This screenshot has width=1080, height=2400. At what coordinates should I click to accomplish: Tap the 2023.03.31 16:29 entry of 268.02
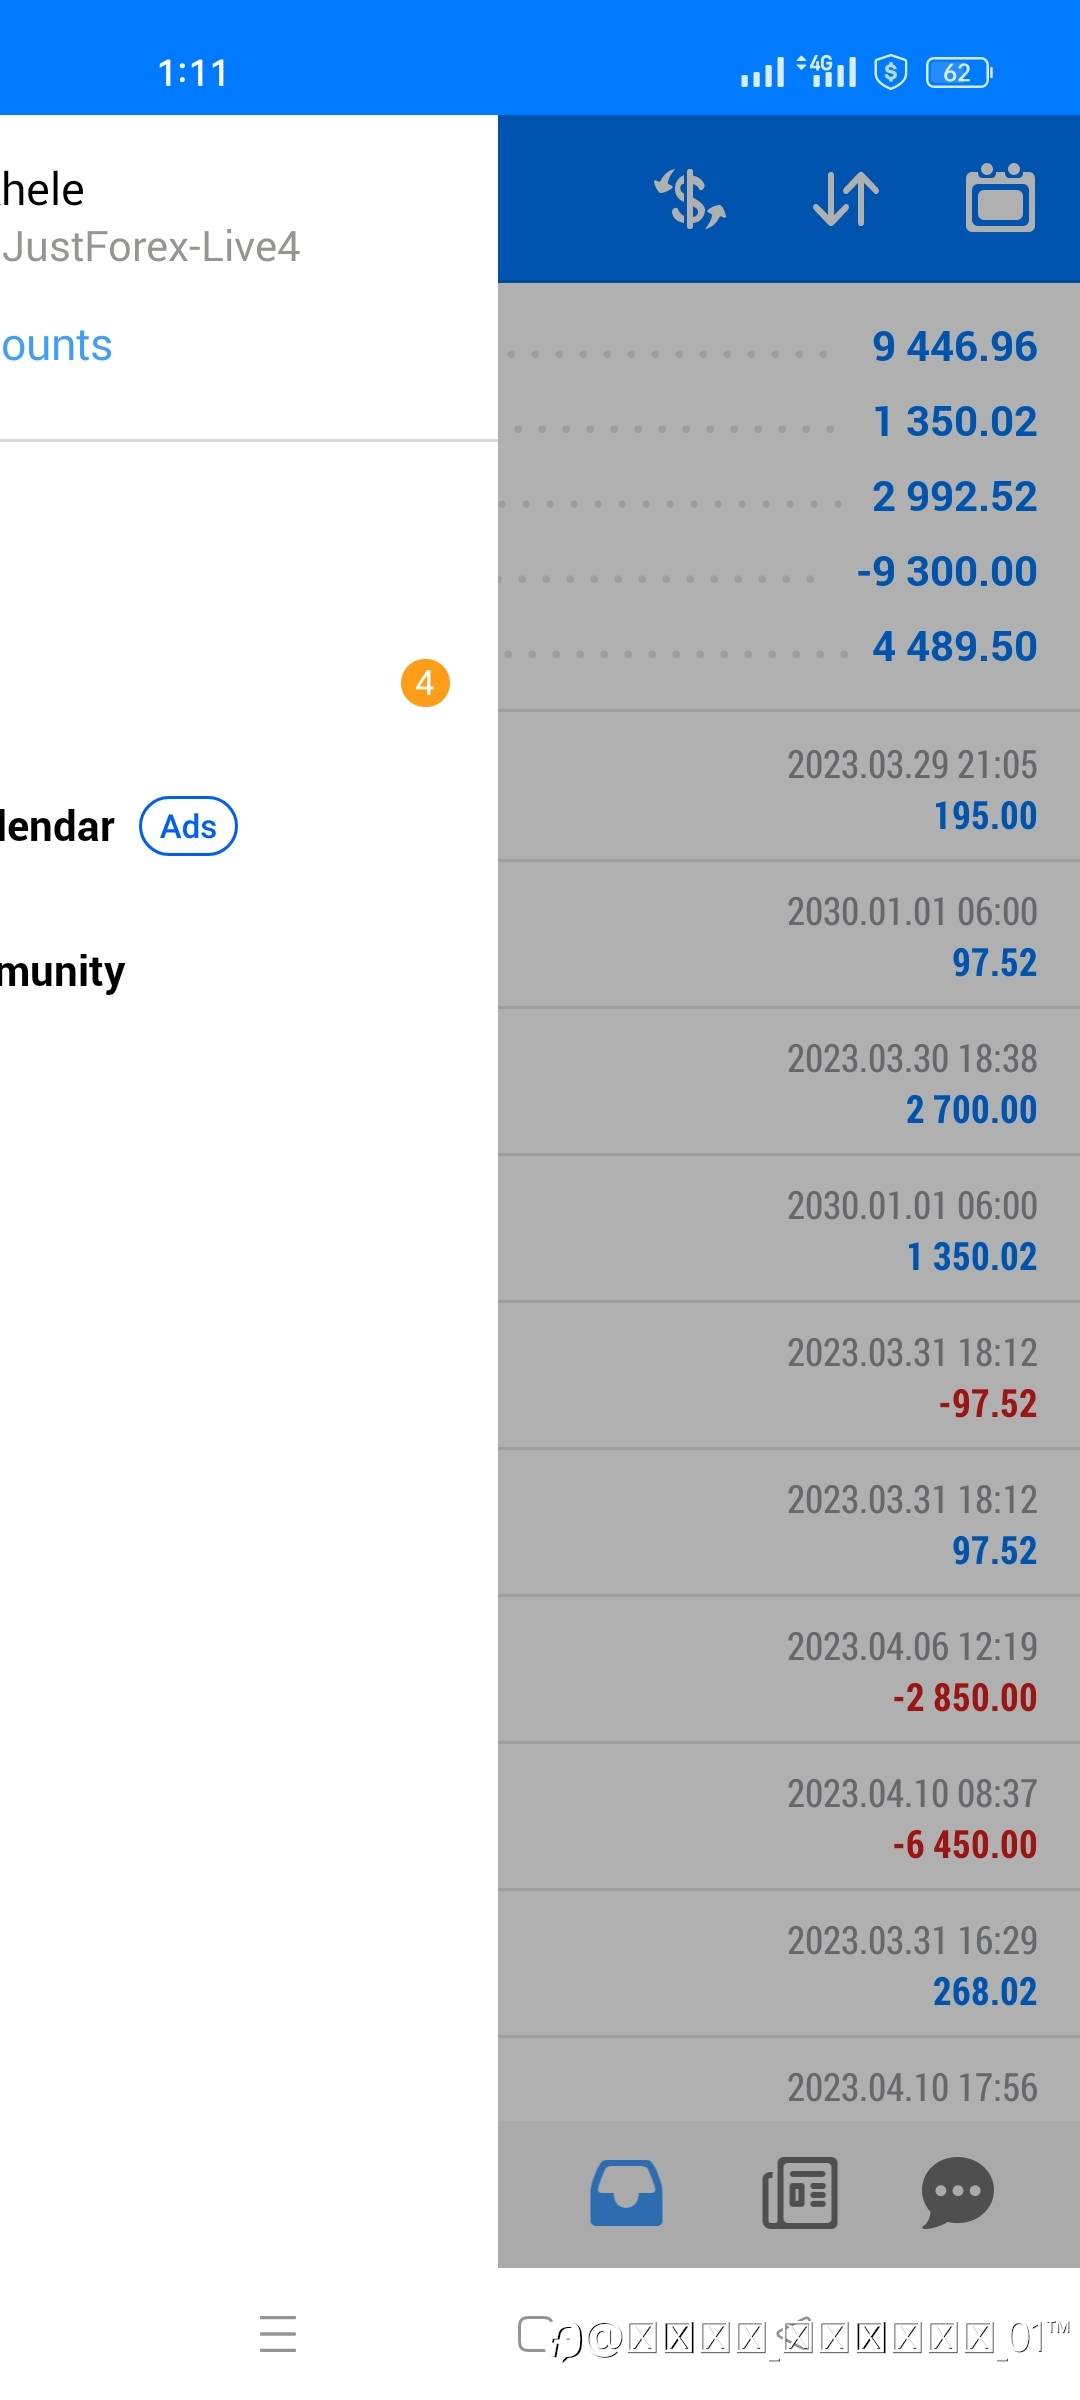click(x=788, y=1965)
